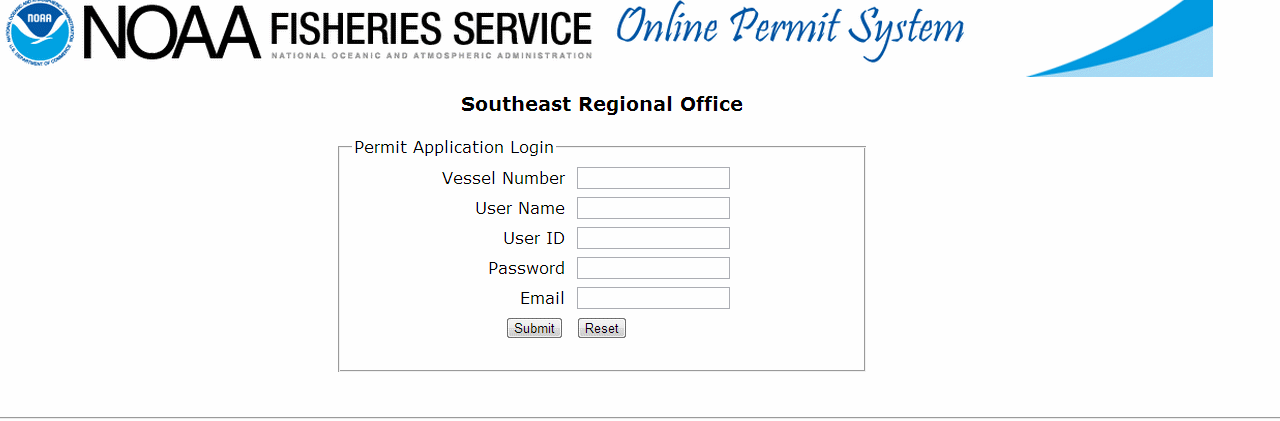The width and height of the screenshot is (1280, 421).
Task: Focus the User Name text box
Action: 653,208
